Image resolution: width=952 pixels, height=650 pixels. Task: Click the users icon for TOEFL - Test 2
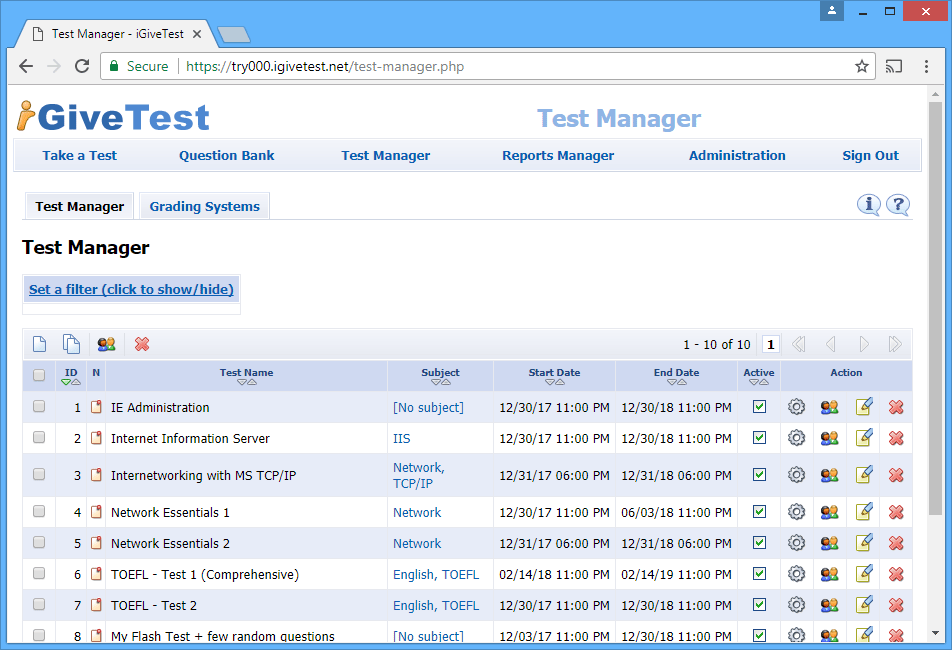[x=829, y=605]
